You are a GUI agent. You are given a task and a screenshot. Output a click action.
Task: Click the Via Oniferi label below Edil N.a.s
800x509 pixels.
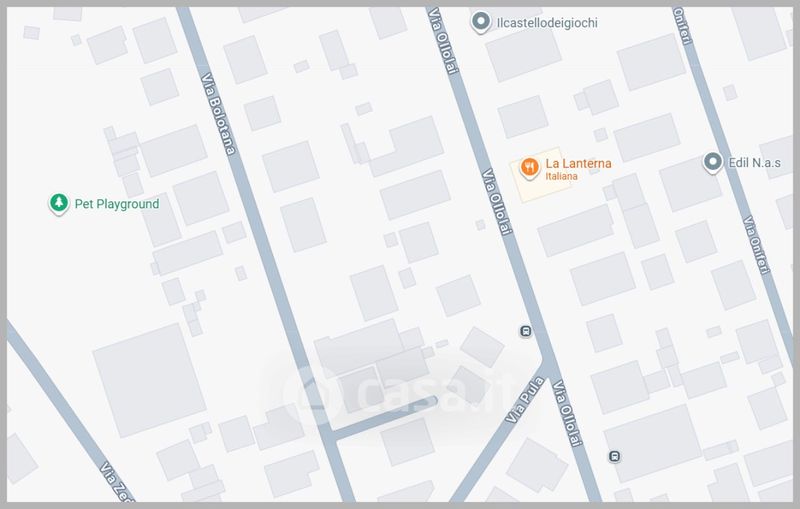[x=756, y=245]
